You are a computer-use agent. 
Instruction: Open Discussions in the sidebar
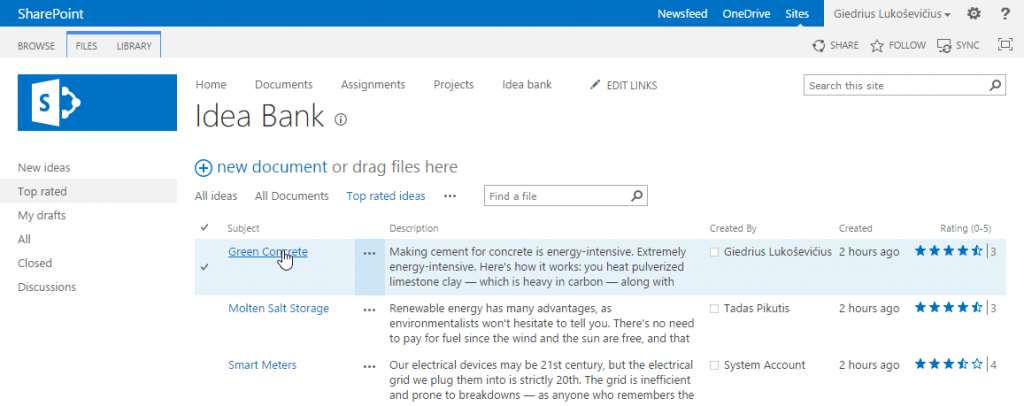click(46, 287)
